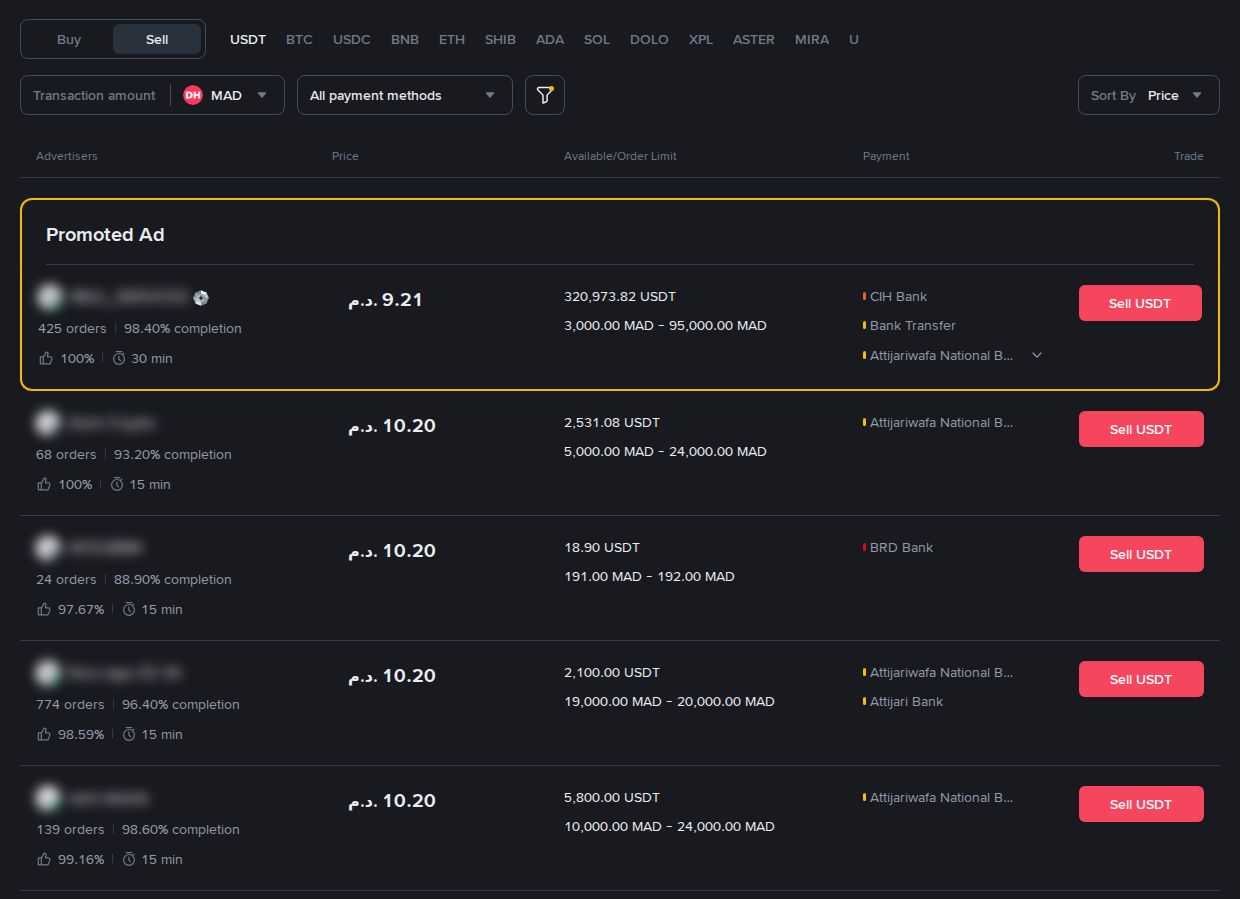The image size is (1240, 899).
Task: Click the 320,973.82 USDT available amount
Action: [620, 297]
